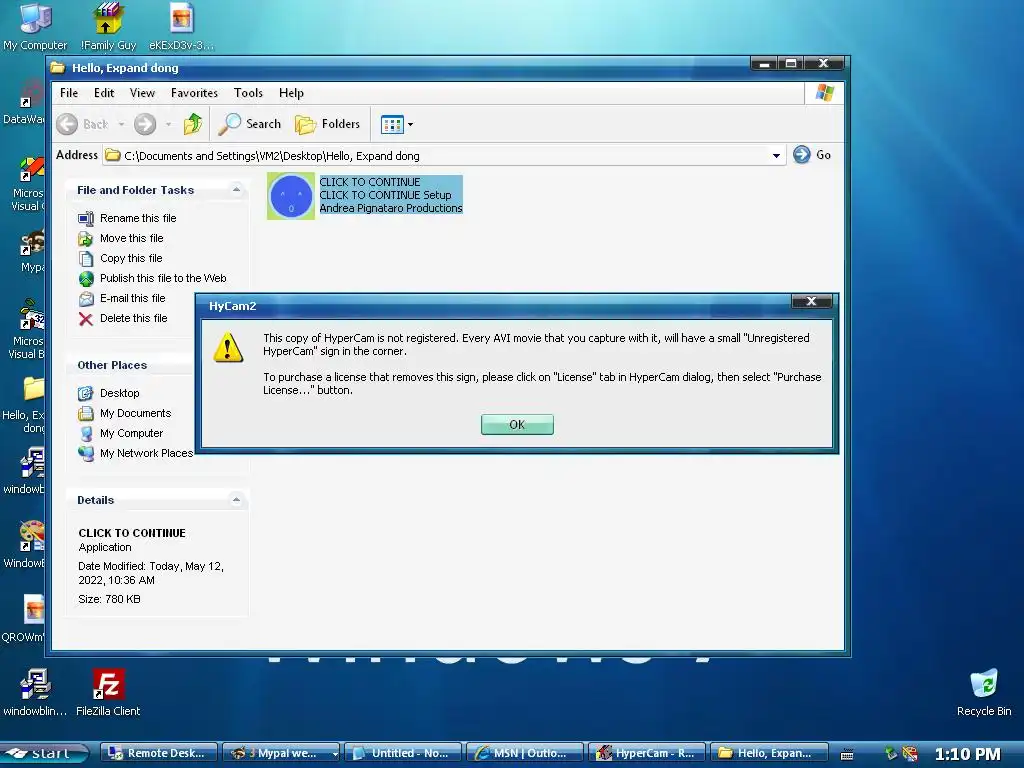Open the Edit menu
Image resolution: width=1024 pixels, height=768 pixels.
pos(104,93)
